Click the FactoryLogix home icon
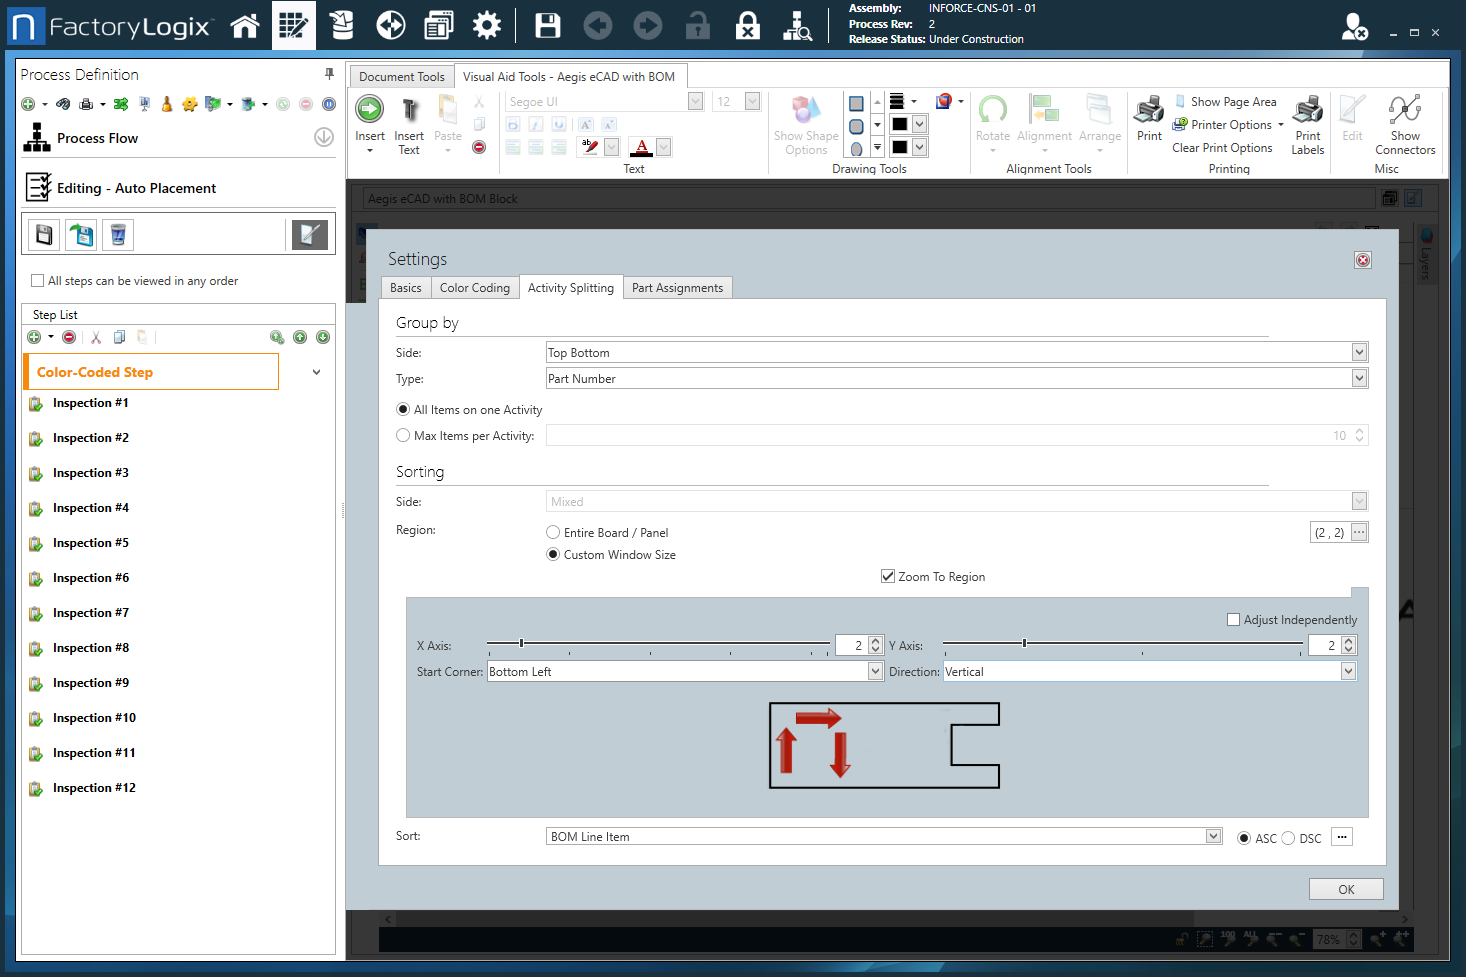Screen dimensions: 1466x977 pyautogui.click(x=245, y=25)
